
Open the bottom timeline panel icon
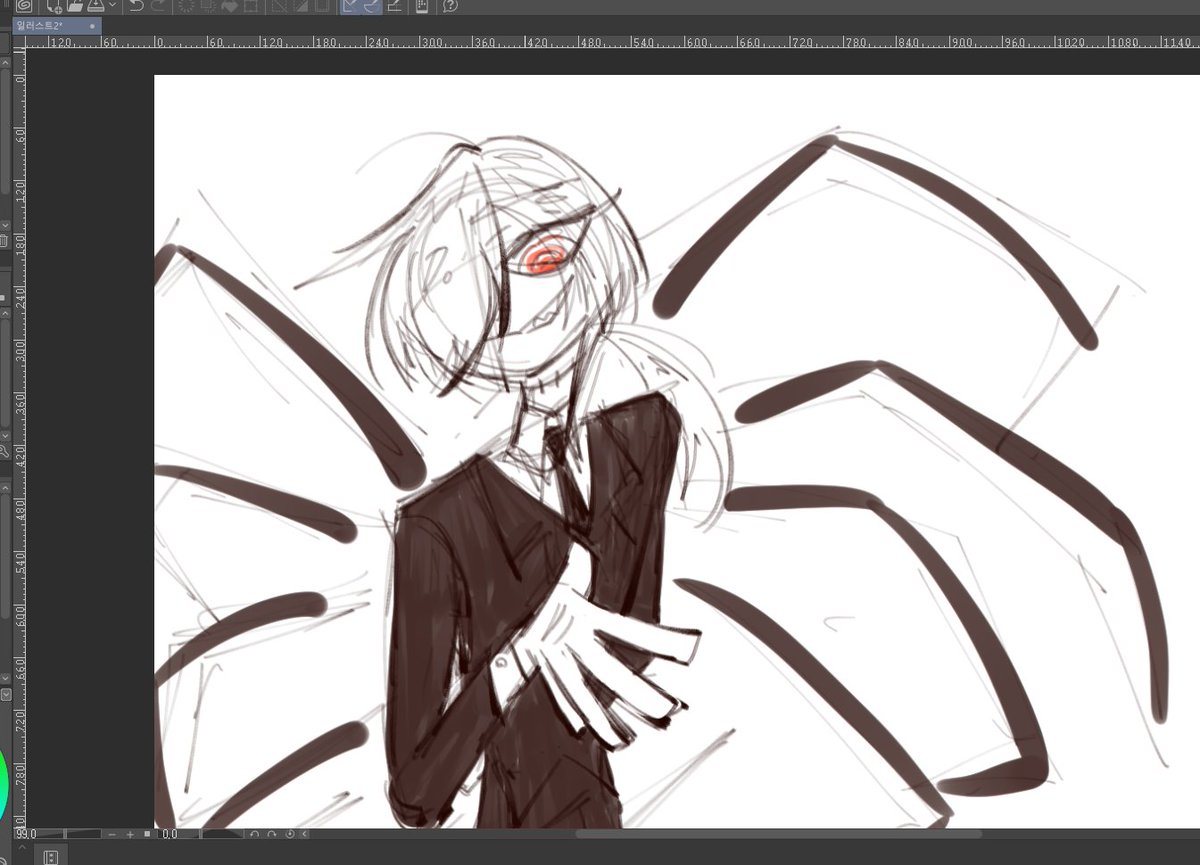[x=51, y=857]
